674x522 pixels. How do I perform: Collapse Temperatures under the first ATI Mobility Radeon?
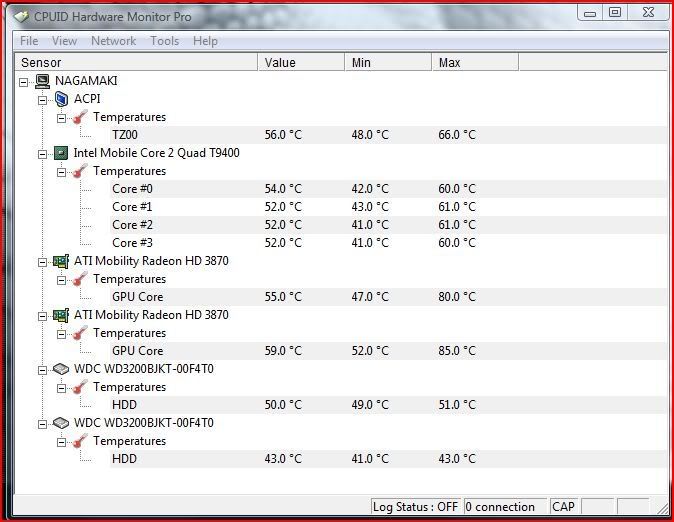coord(61,280)
